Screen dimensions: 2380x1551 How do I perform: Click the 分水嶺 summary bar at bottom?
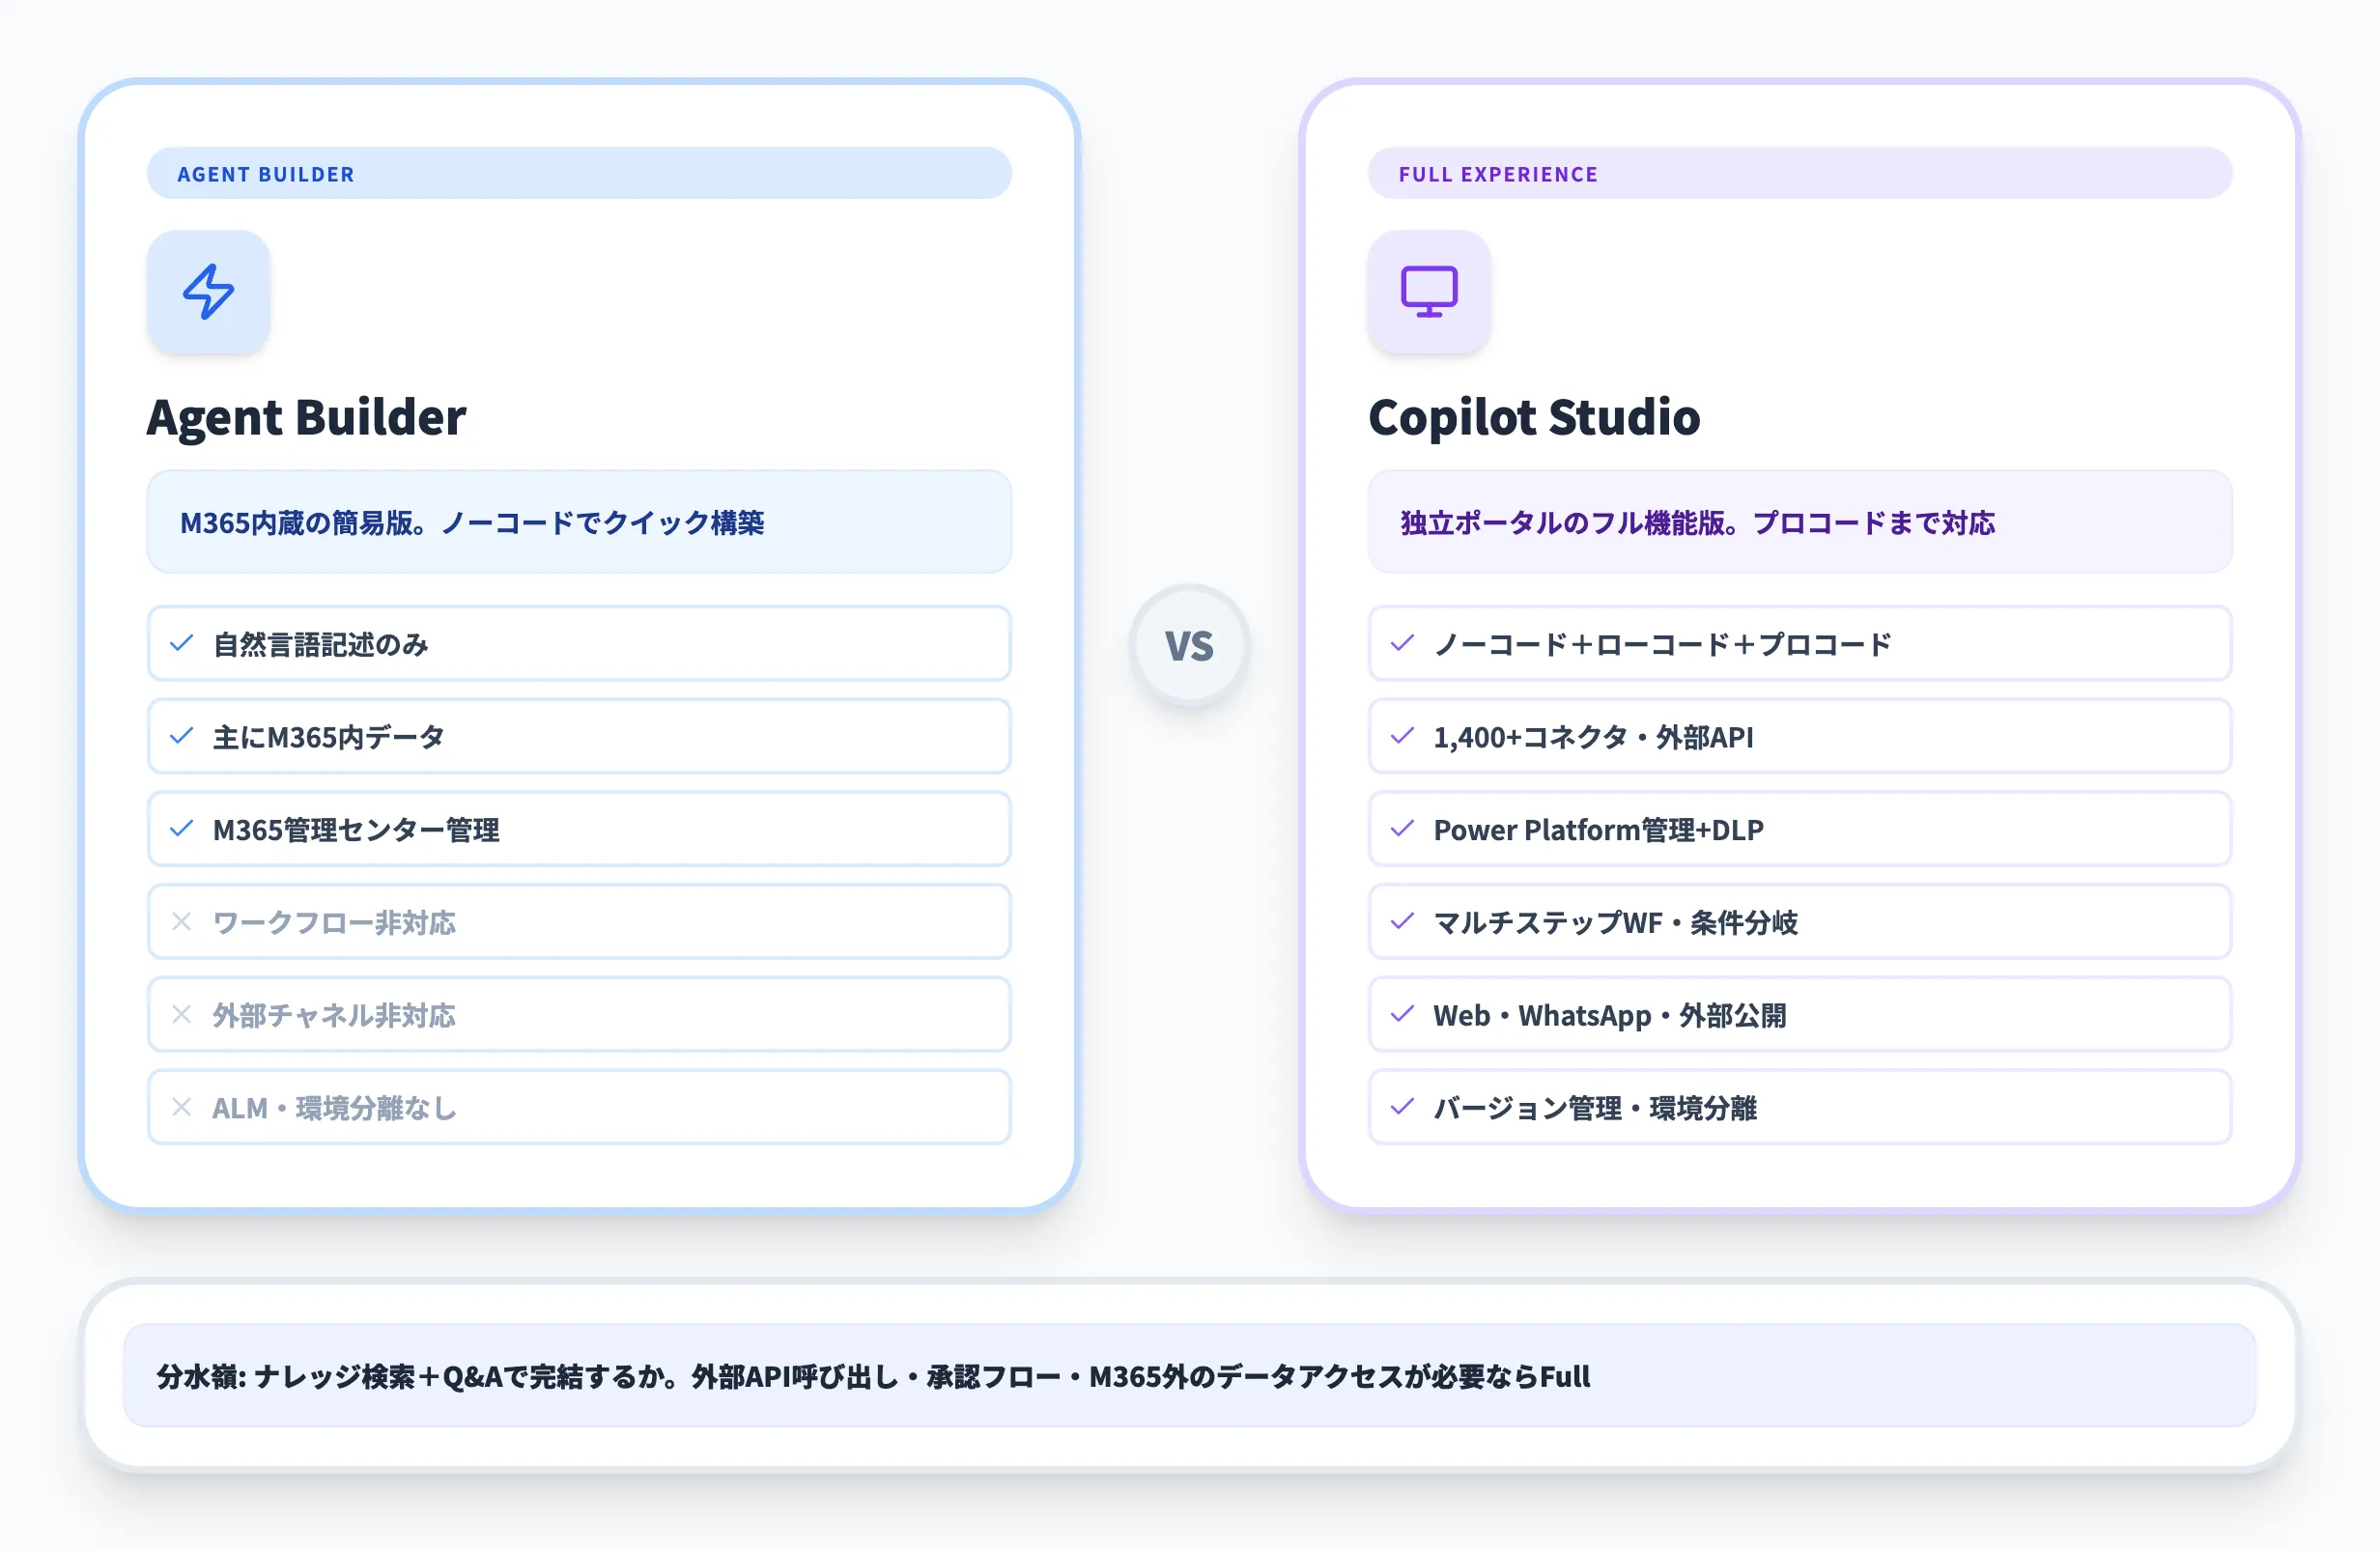pyautogui.click(x=1189, y=1377)
